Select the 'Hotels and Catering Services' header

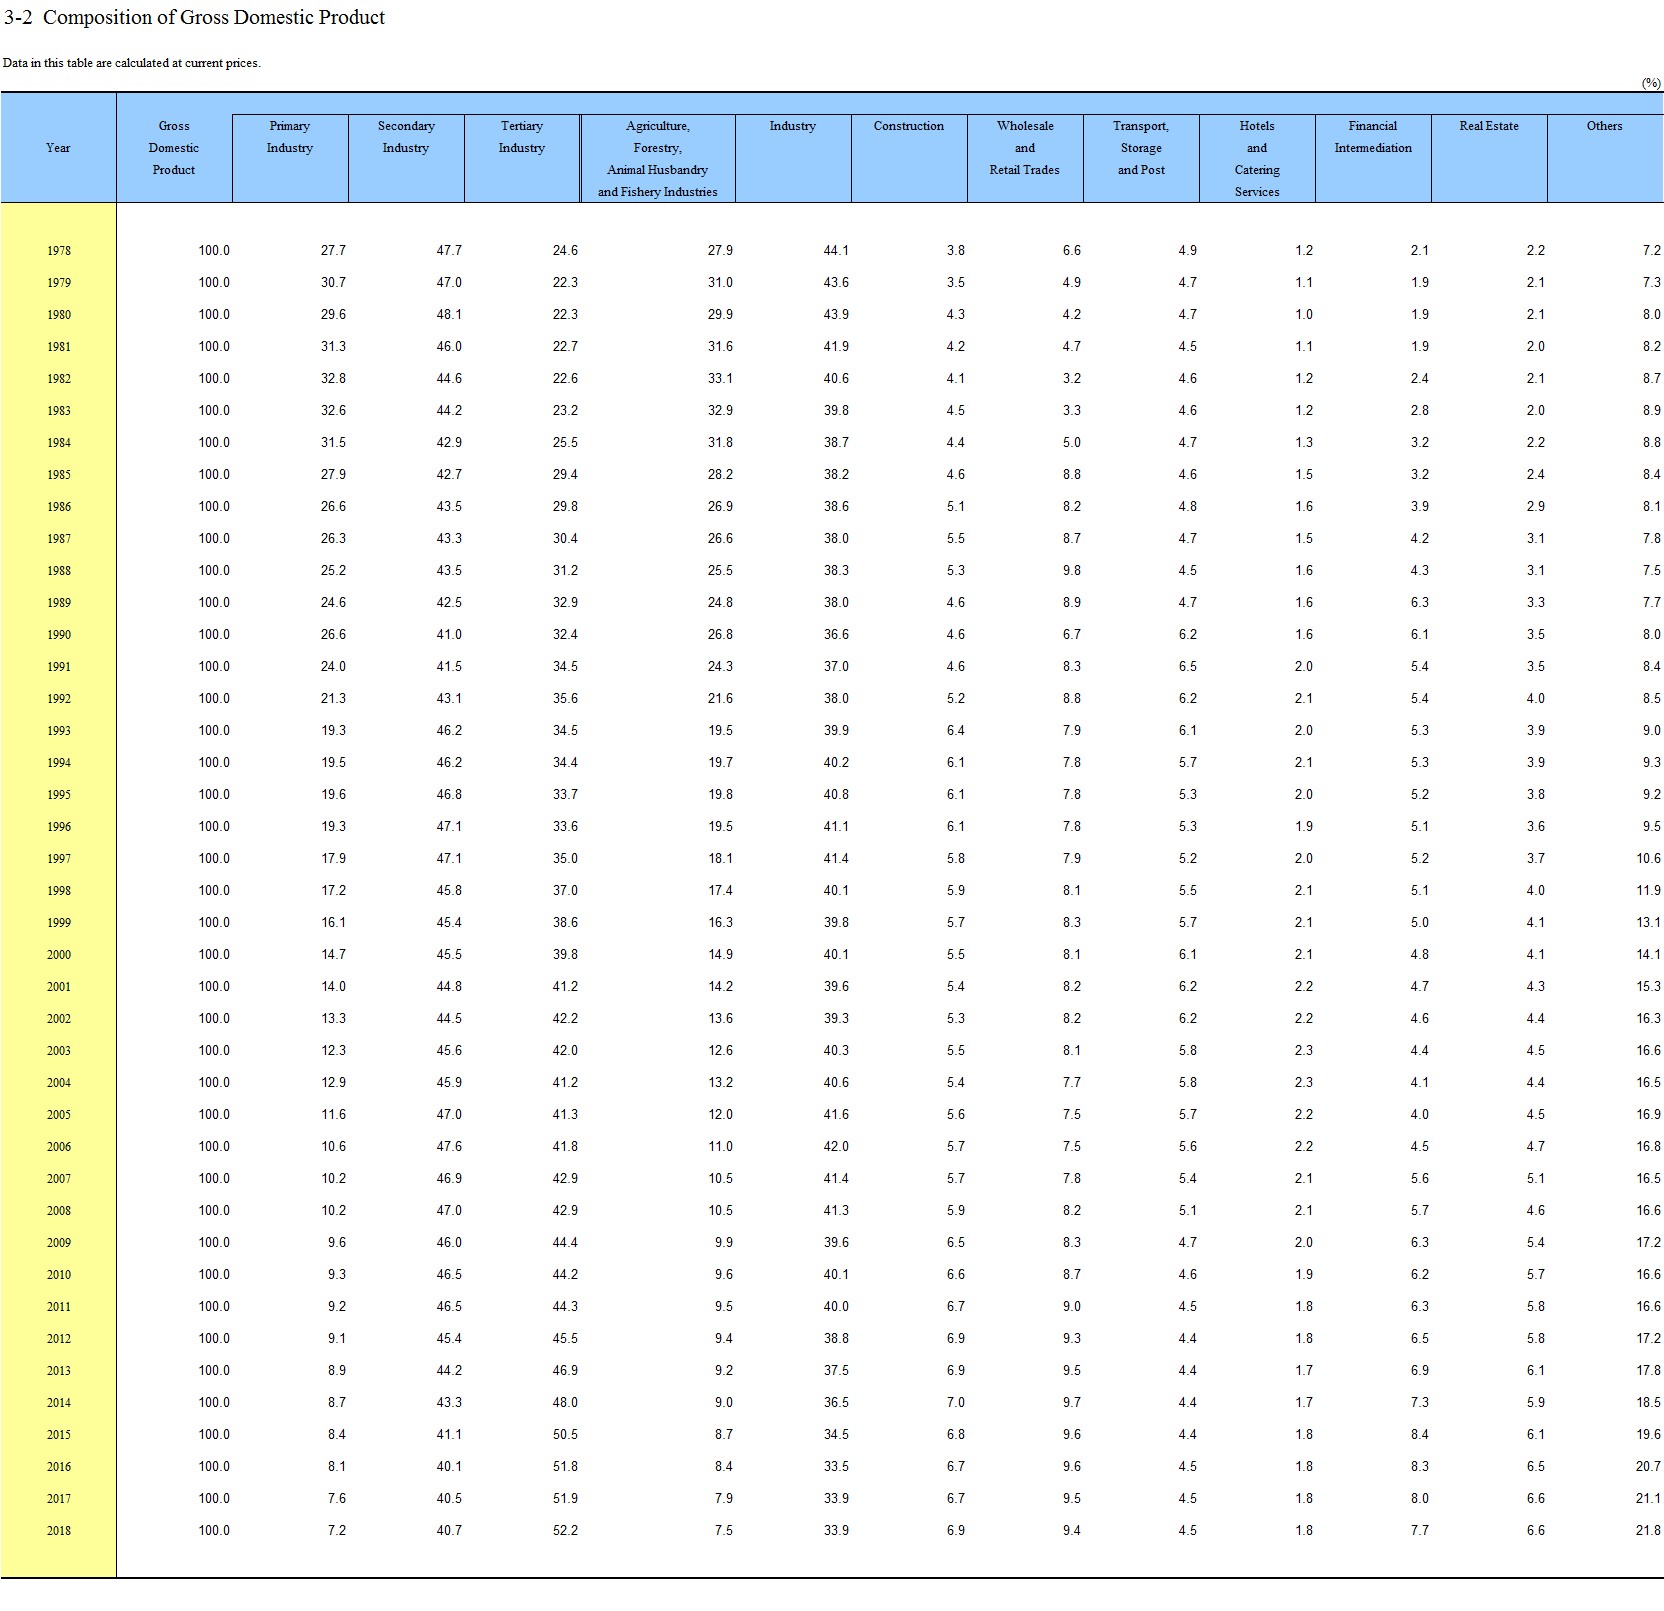coord(1257,159)
